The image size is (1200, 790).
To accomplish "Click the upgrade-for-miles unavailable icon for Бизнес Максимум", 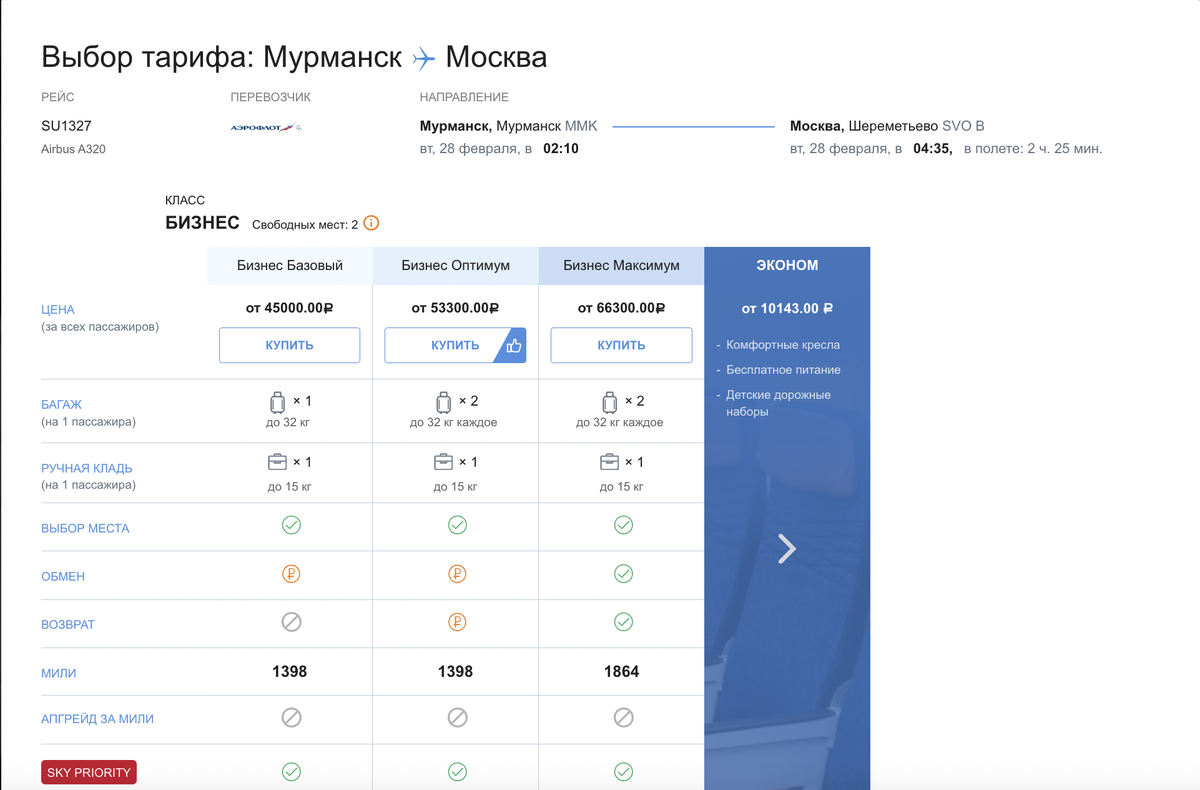I will pyautogui.click(x=623, y=717).
